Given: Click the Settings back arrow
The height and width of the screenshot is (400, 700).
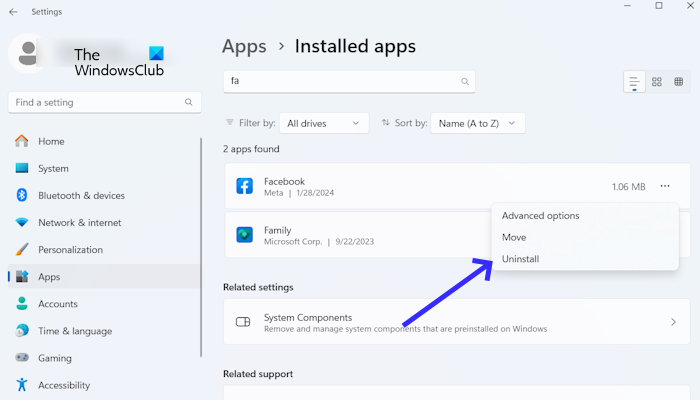Looking at the screenshot, I should (12, 12).
